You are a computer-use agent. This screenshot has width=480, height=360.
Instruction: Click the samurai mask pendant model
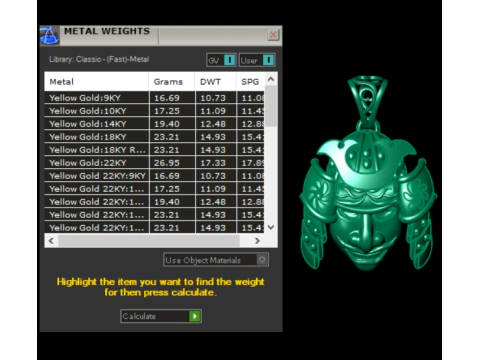pyautogui.click(x=368, y=173)
